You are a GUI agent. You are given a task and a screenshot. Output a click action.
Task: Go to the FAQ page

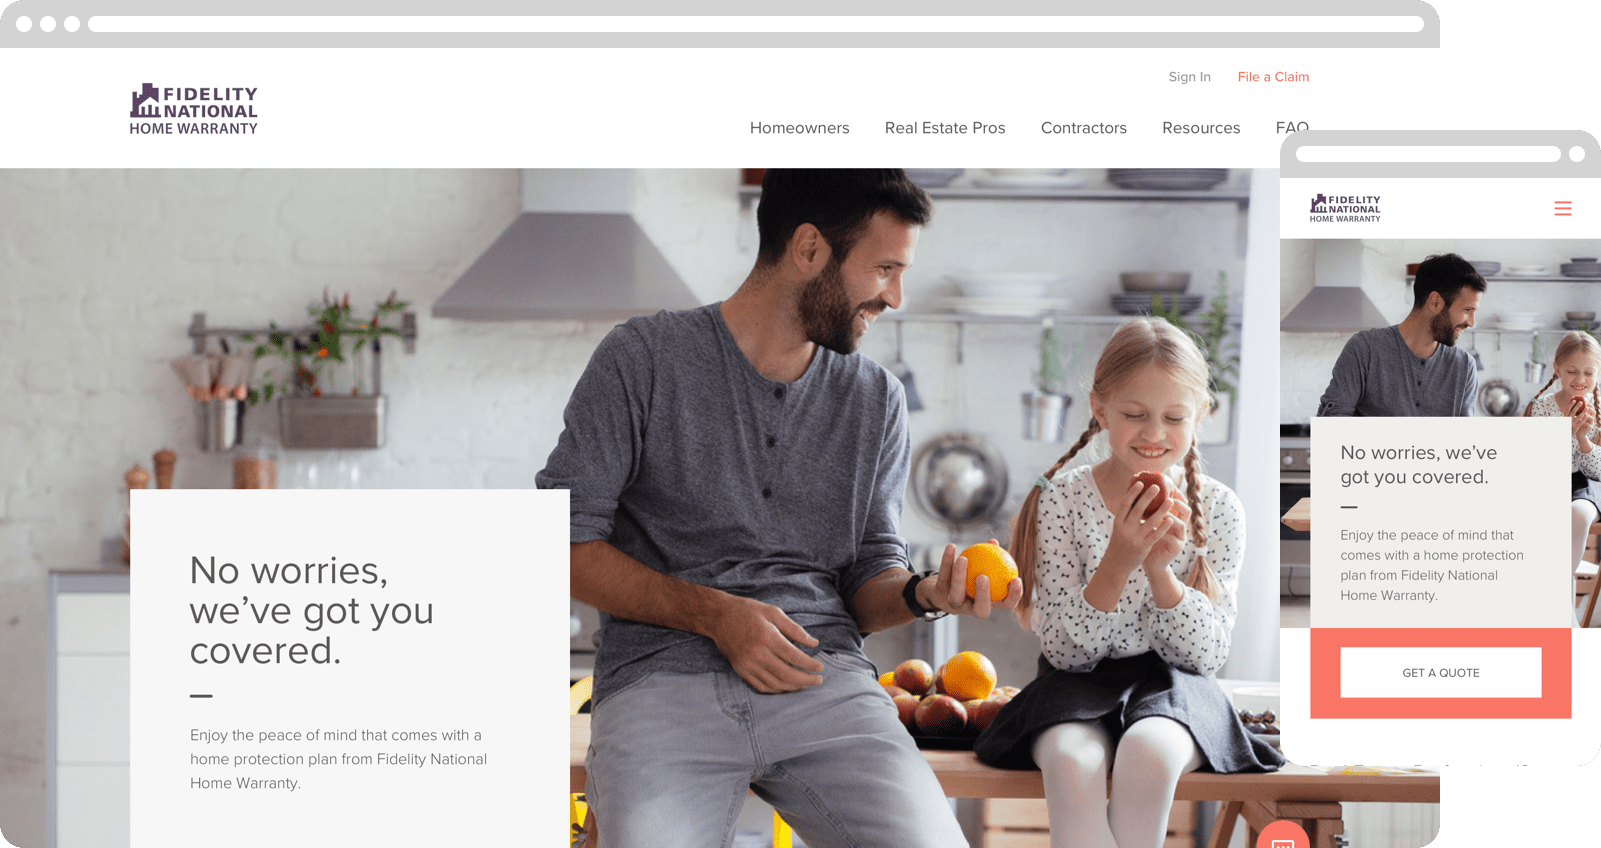coord(1292,127)
